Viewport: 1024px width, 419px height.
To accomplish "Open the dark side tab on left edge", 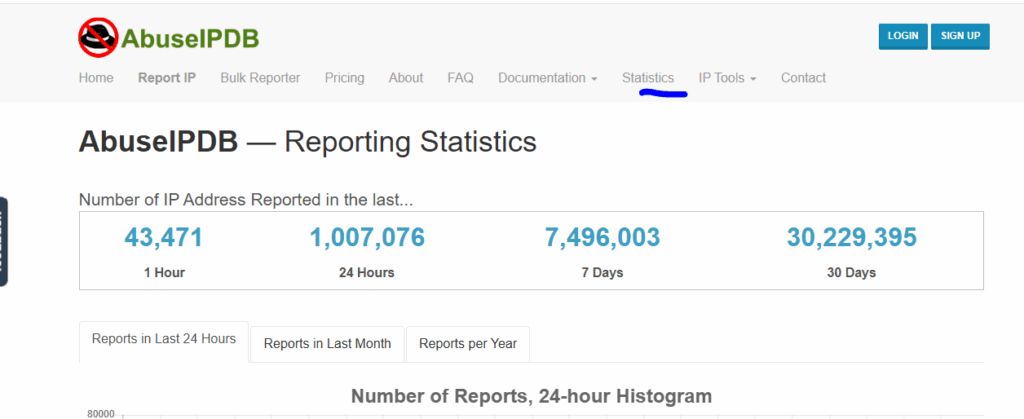I will click(x=3, y=241).
